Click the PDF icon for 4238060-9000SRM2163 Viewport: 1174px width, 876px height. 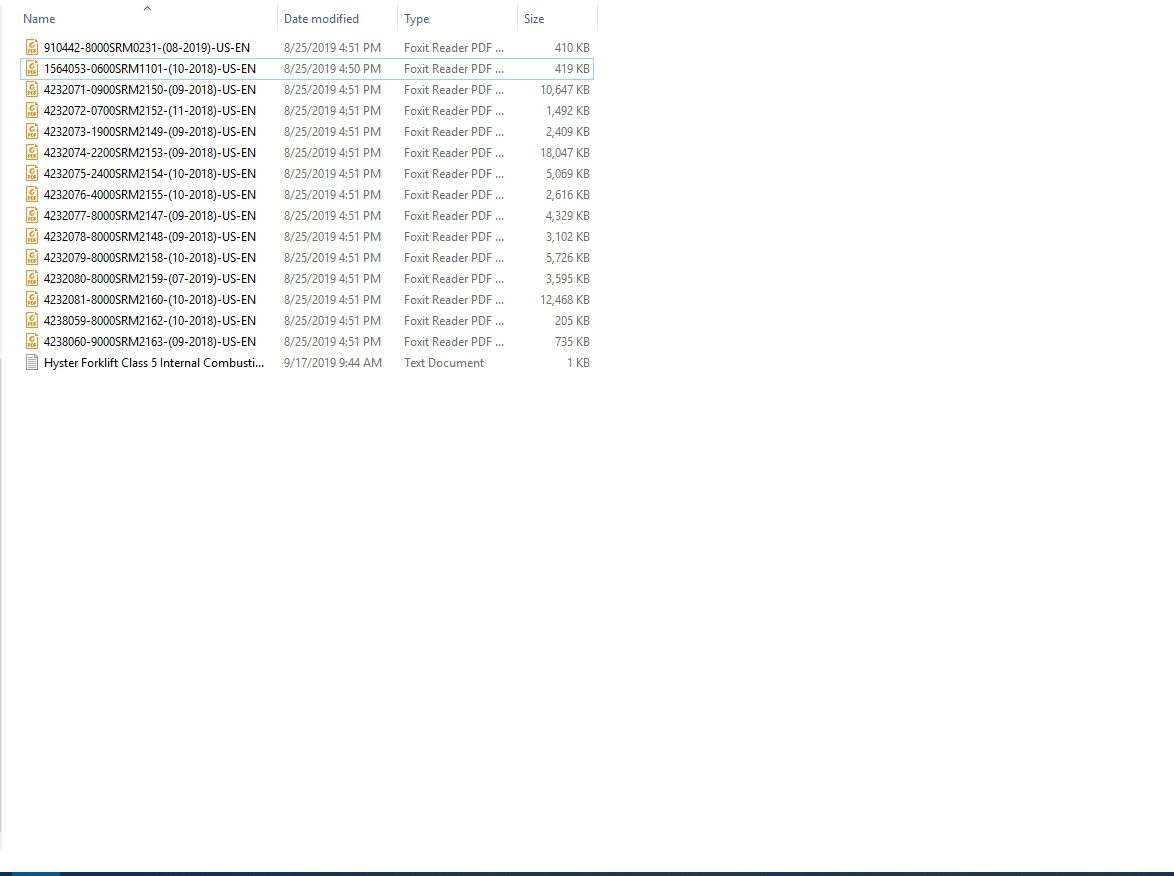click(x=31, y=341)
